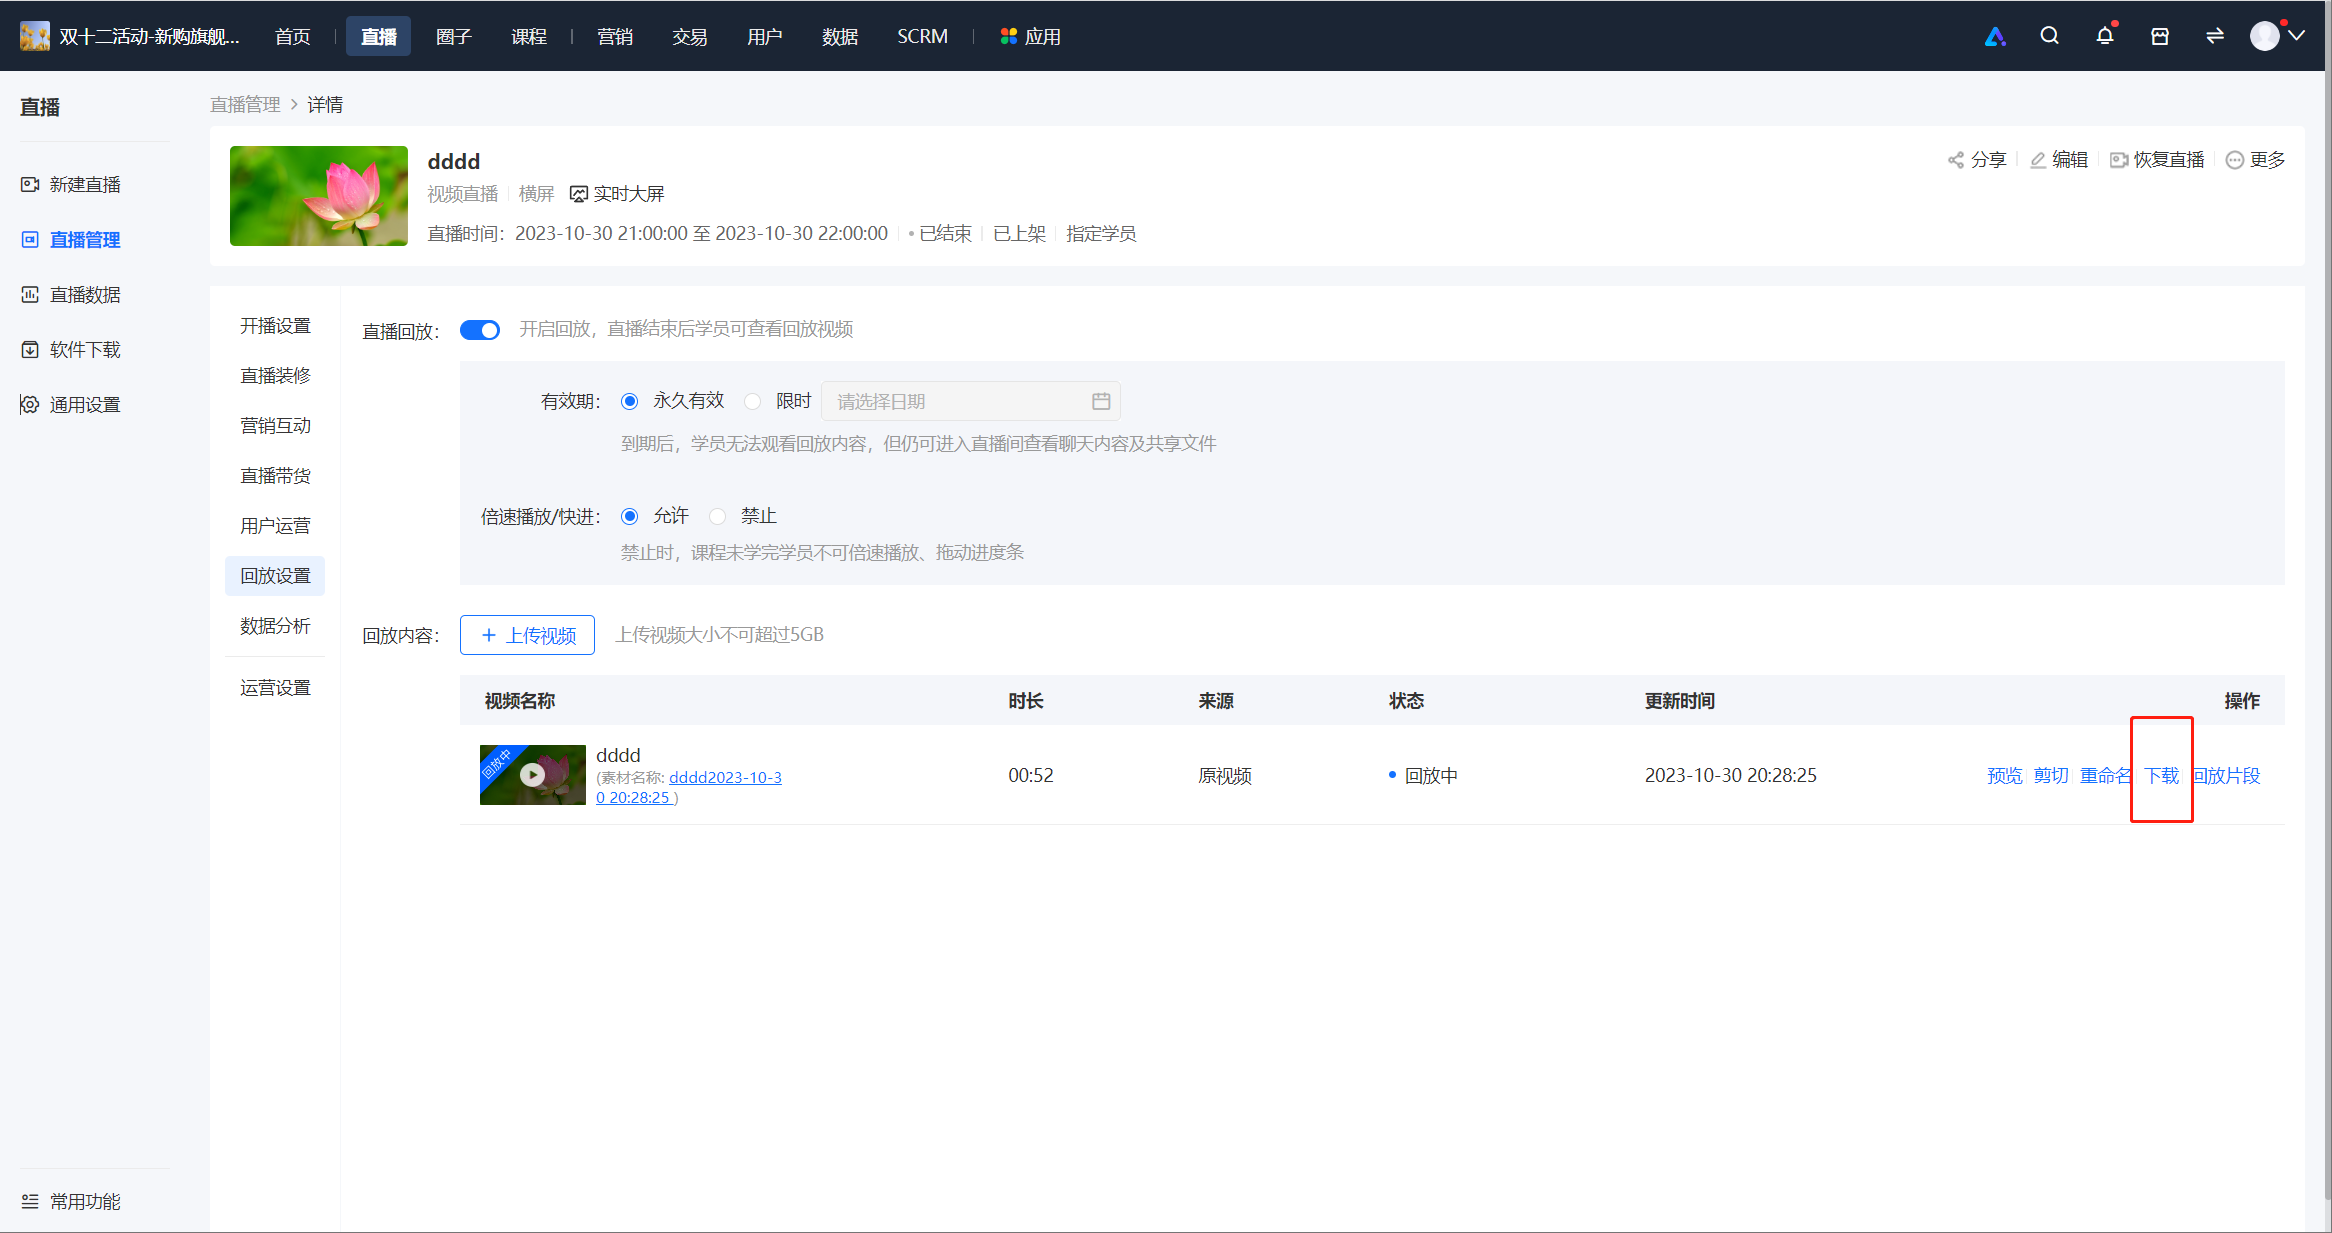Click the switch arrows icon
This screenshot has height=1233, width=2332.
[2215, 36]
